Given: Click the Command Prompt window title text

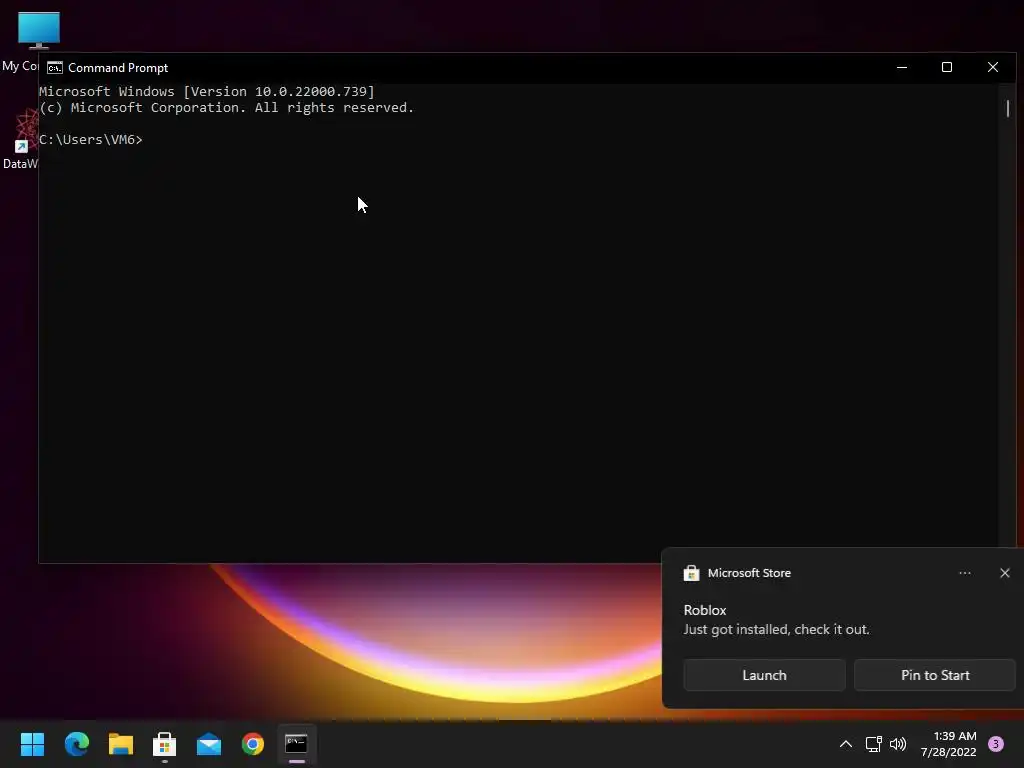Looking at the screenshot, I should (x=118, y=68).
